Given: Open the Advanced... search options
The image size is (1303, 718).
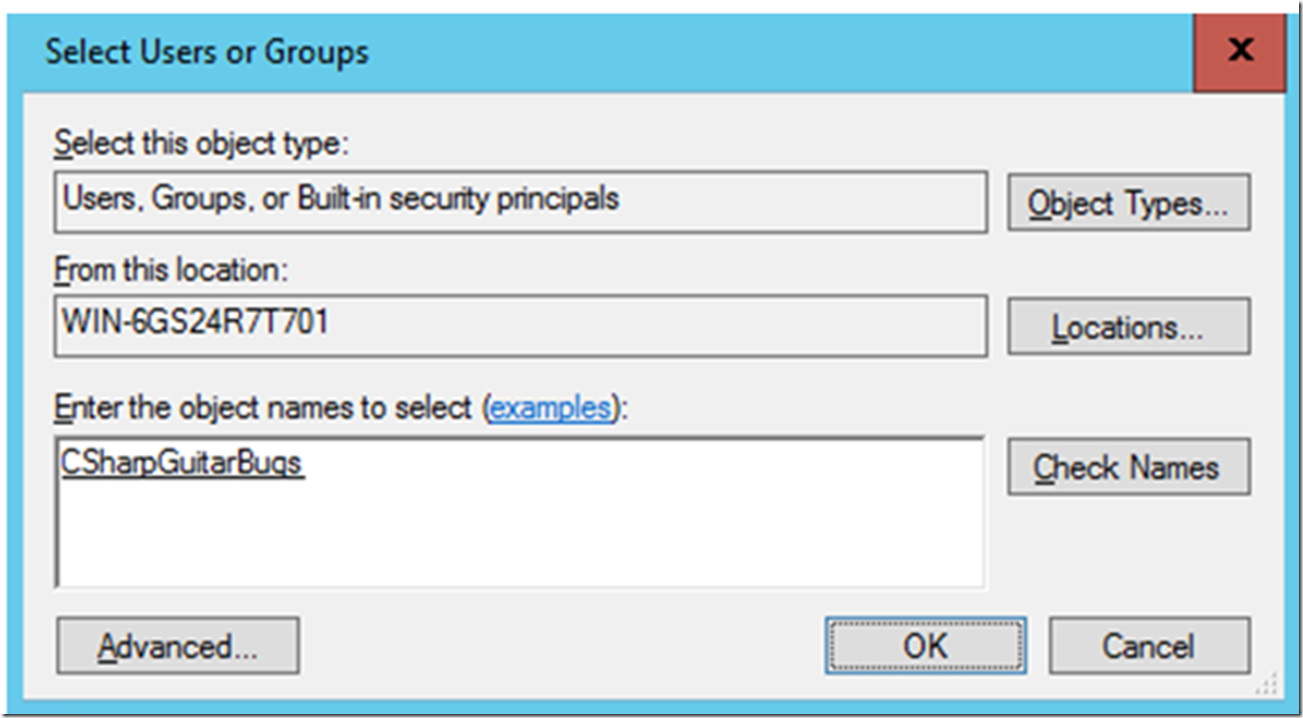Looking at the screenshot, I should [178, 645].
